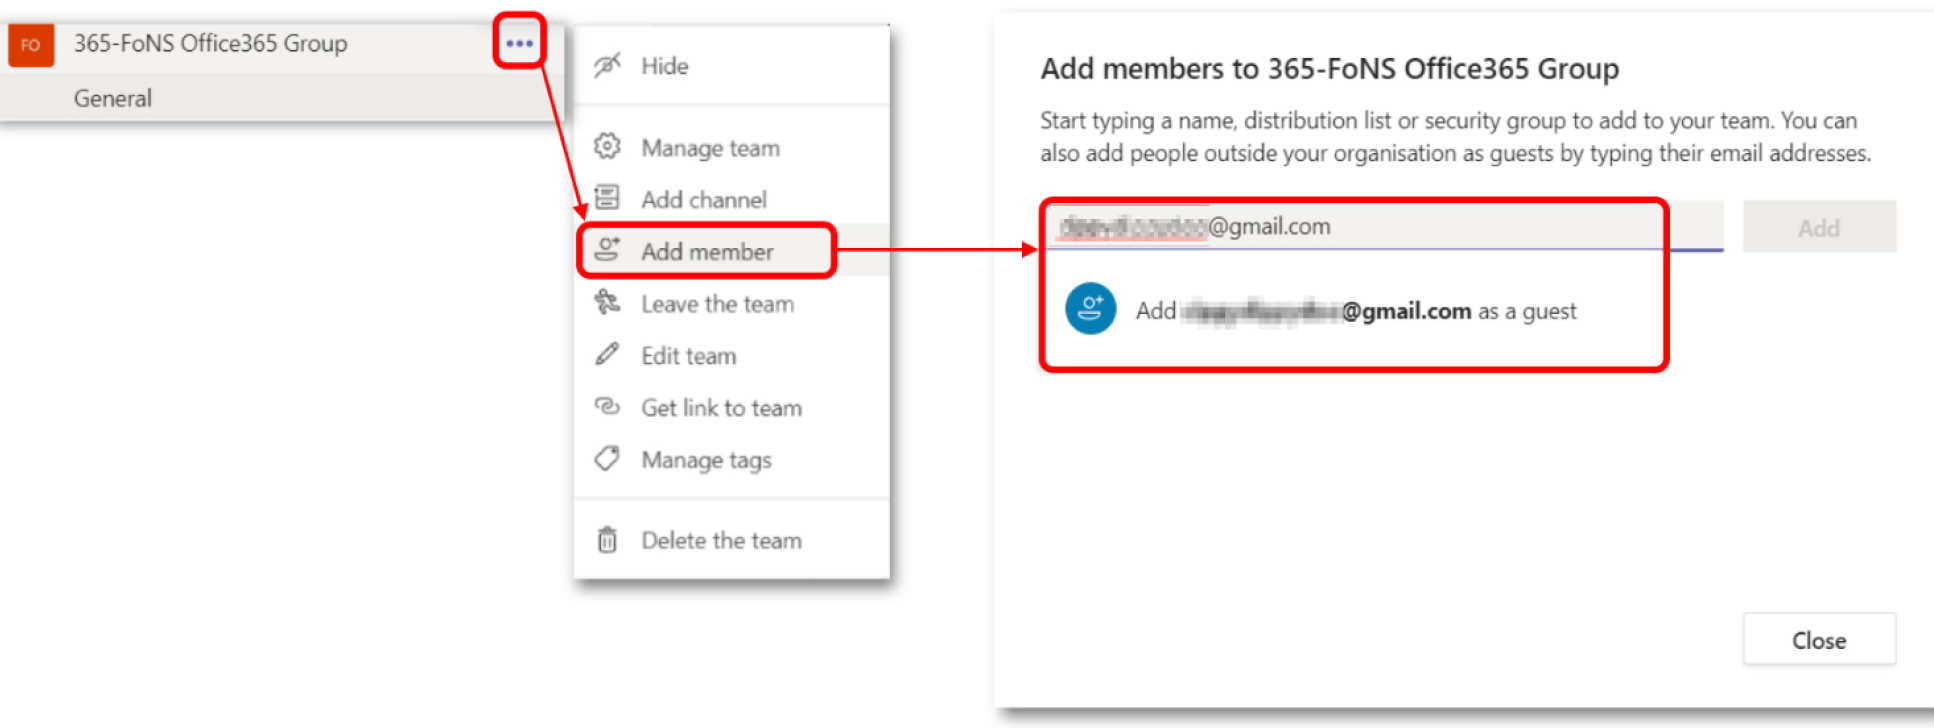The image size is (1934, 728).
Task: Click the Close button in dialog
Action: tap(1819, 639)
